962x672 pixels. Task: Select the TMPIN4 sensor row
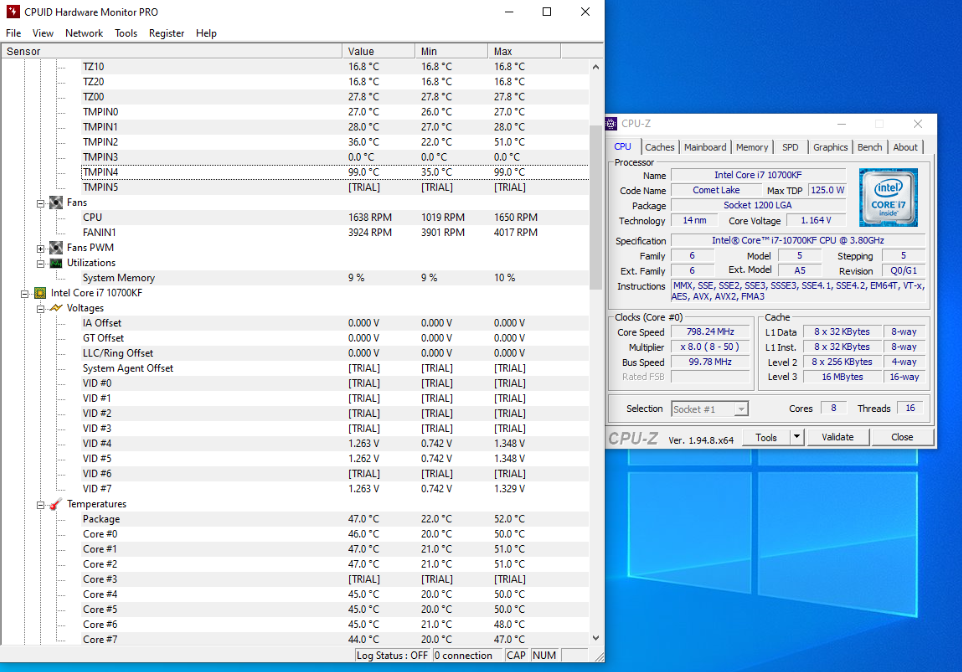tap(334, 172)
